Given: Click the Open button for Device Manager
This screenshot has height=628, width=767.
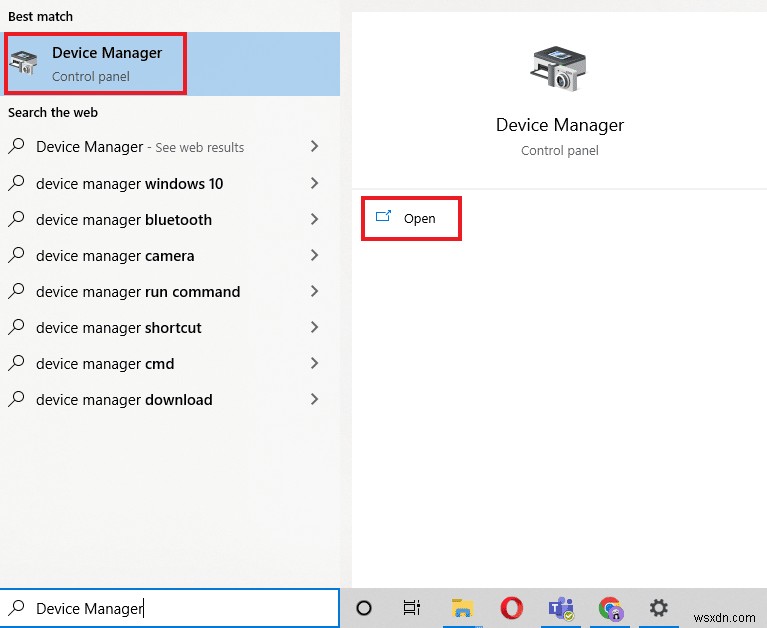Looking at the screenshot, I should [411, 218].
